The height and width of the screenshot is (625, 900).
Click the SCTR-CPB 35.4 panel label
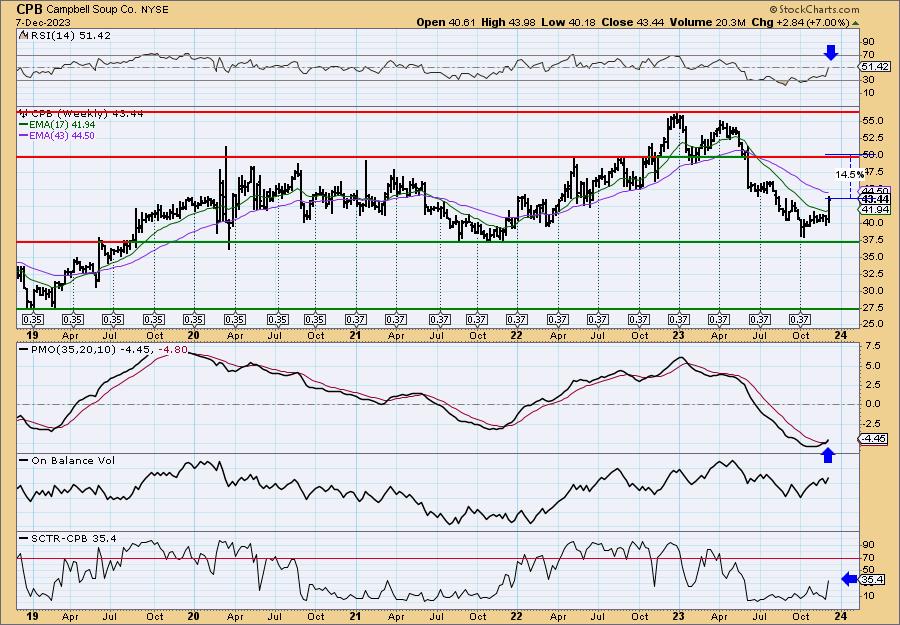coord(73,538)
